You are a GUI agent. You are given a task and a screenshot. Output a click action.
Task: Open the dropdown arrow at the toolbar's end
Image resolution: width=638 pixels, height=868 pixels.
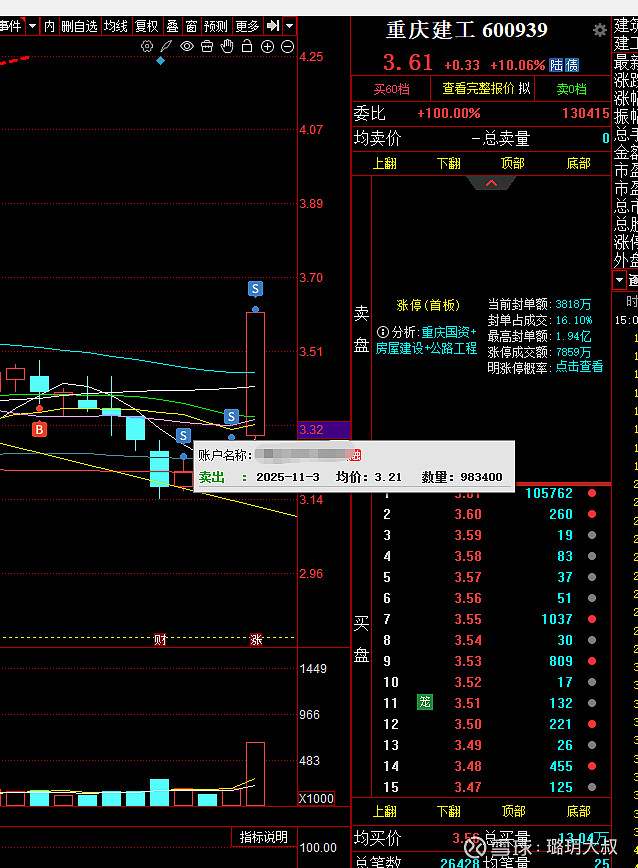click(x=289, y=26)
